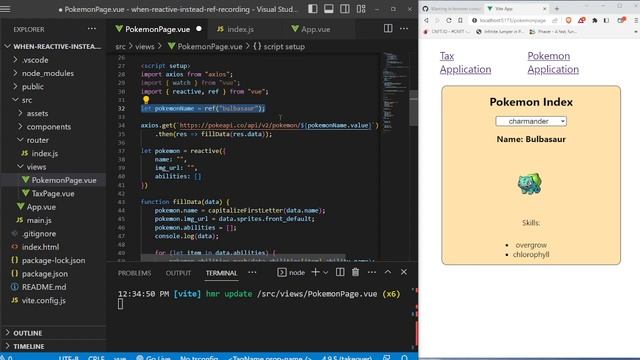Open router index.js in the explorer
The height and width of the screenshot is (360, 640).
pyautogui.click(x=53, y=153)
